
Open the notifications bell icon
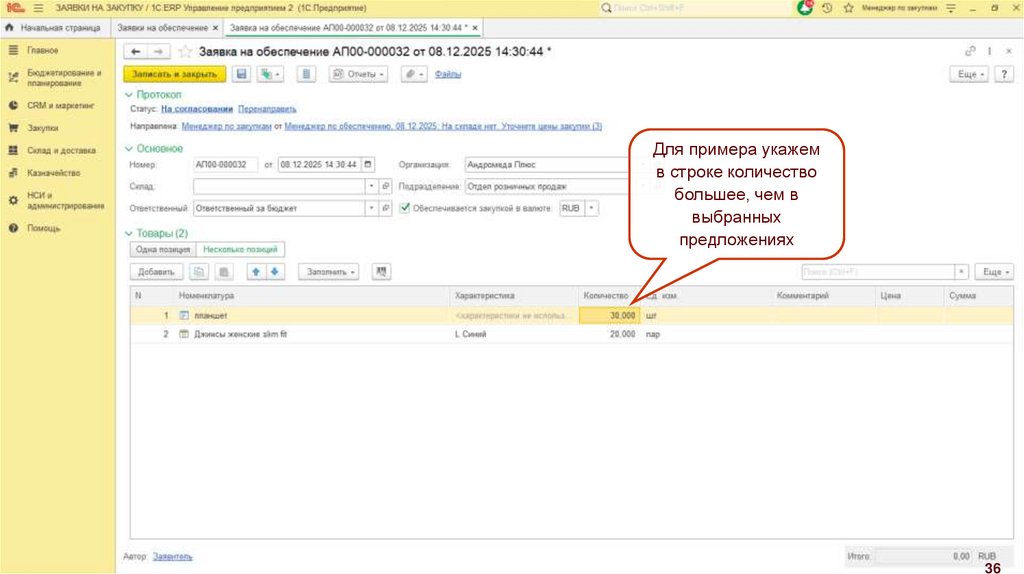(805, 7)
